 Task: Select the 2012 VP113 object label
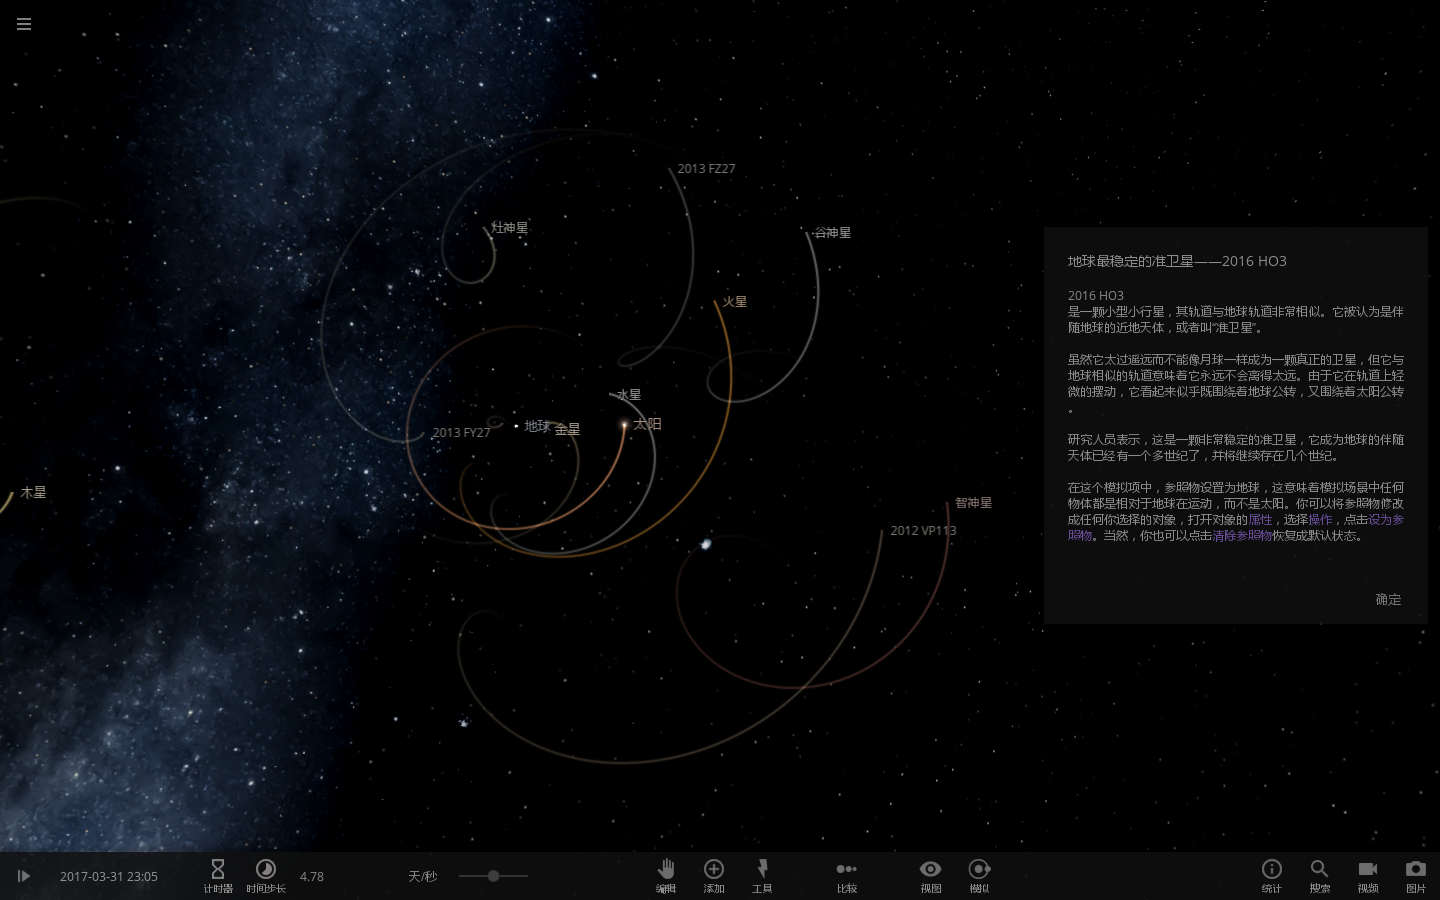coord(923,531)
